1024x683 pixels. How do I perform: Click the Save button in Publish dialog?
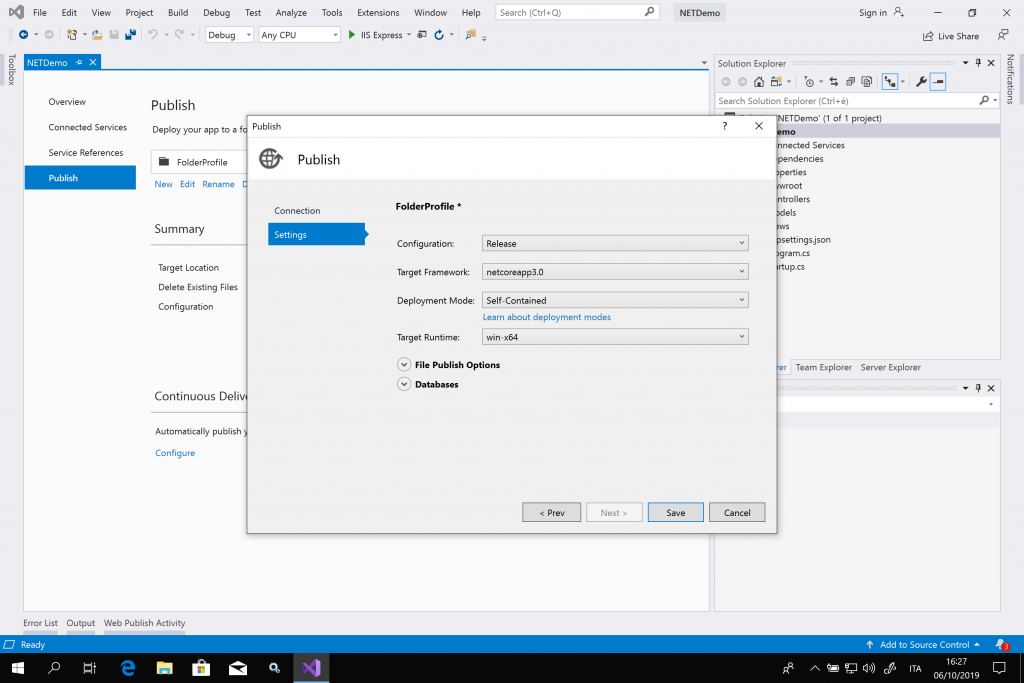(x=675, y=513)
